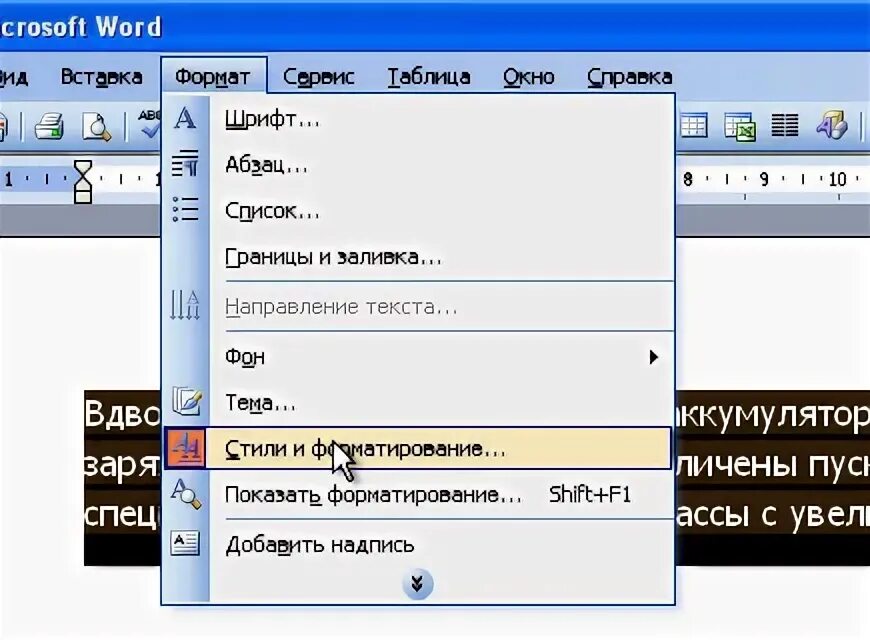Click the styles and formatting icon
Screen dimensions: 870x640
coord(185,447)
